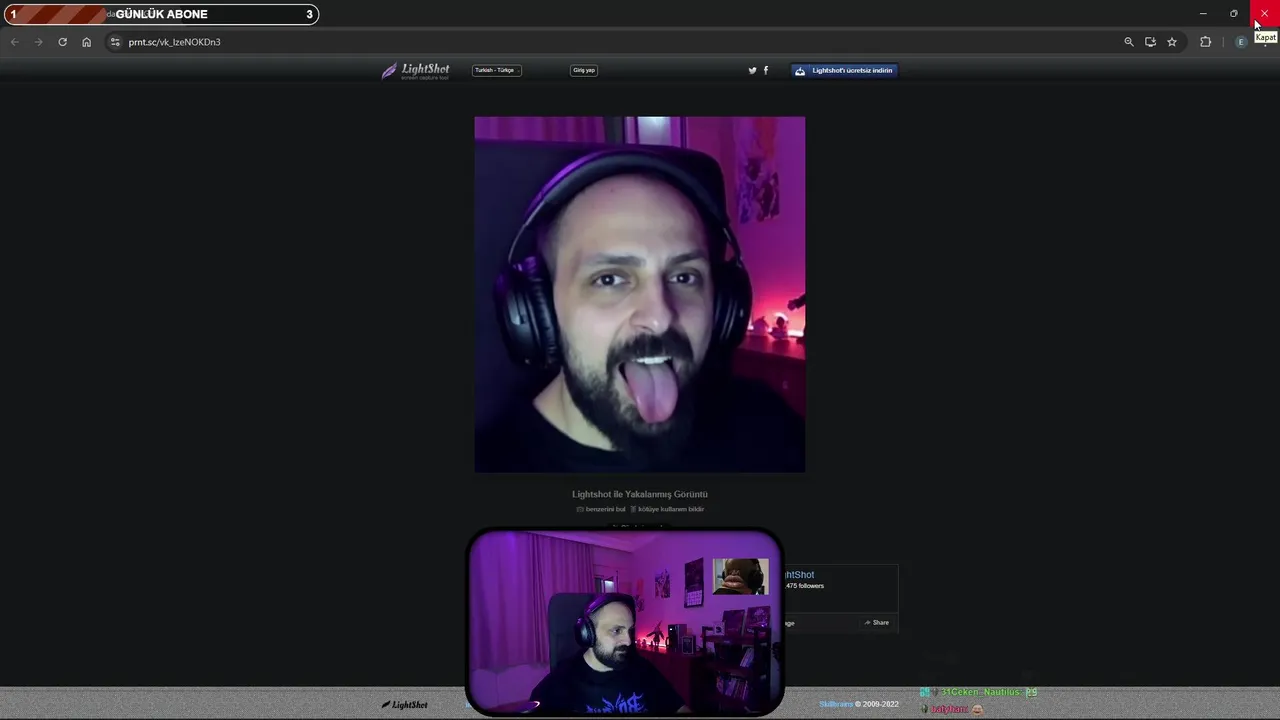Click the browser forward arrow

(38, 42)
